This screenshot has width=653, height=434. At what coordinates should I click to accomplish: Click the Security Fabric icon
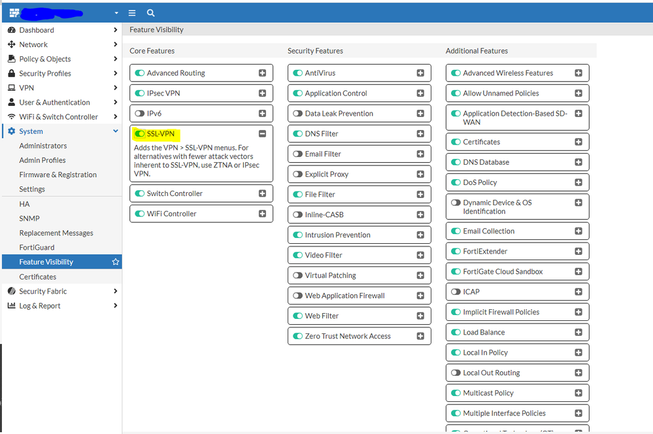(x=12, y=291)
